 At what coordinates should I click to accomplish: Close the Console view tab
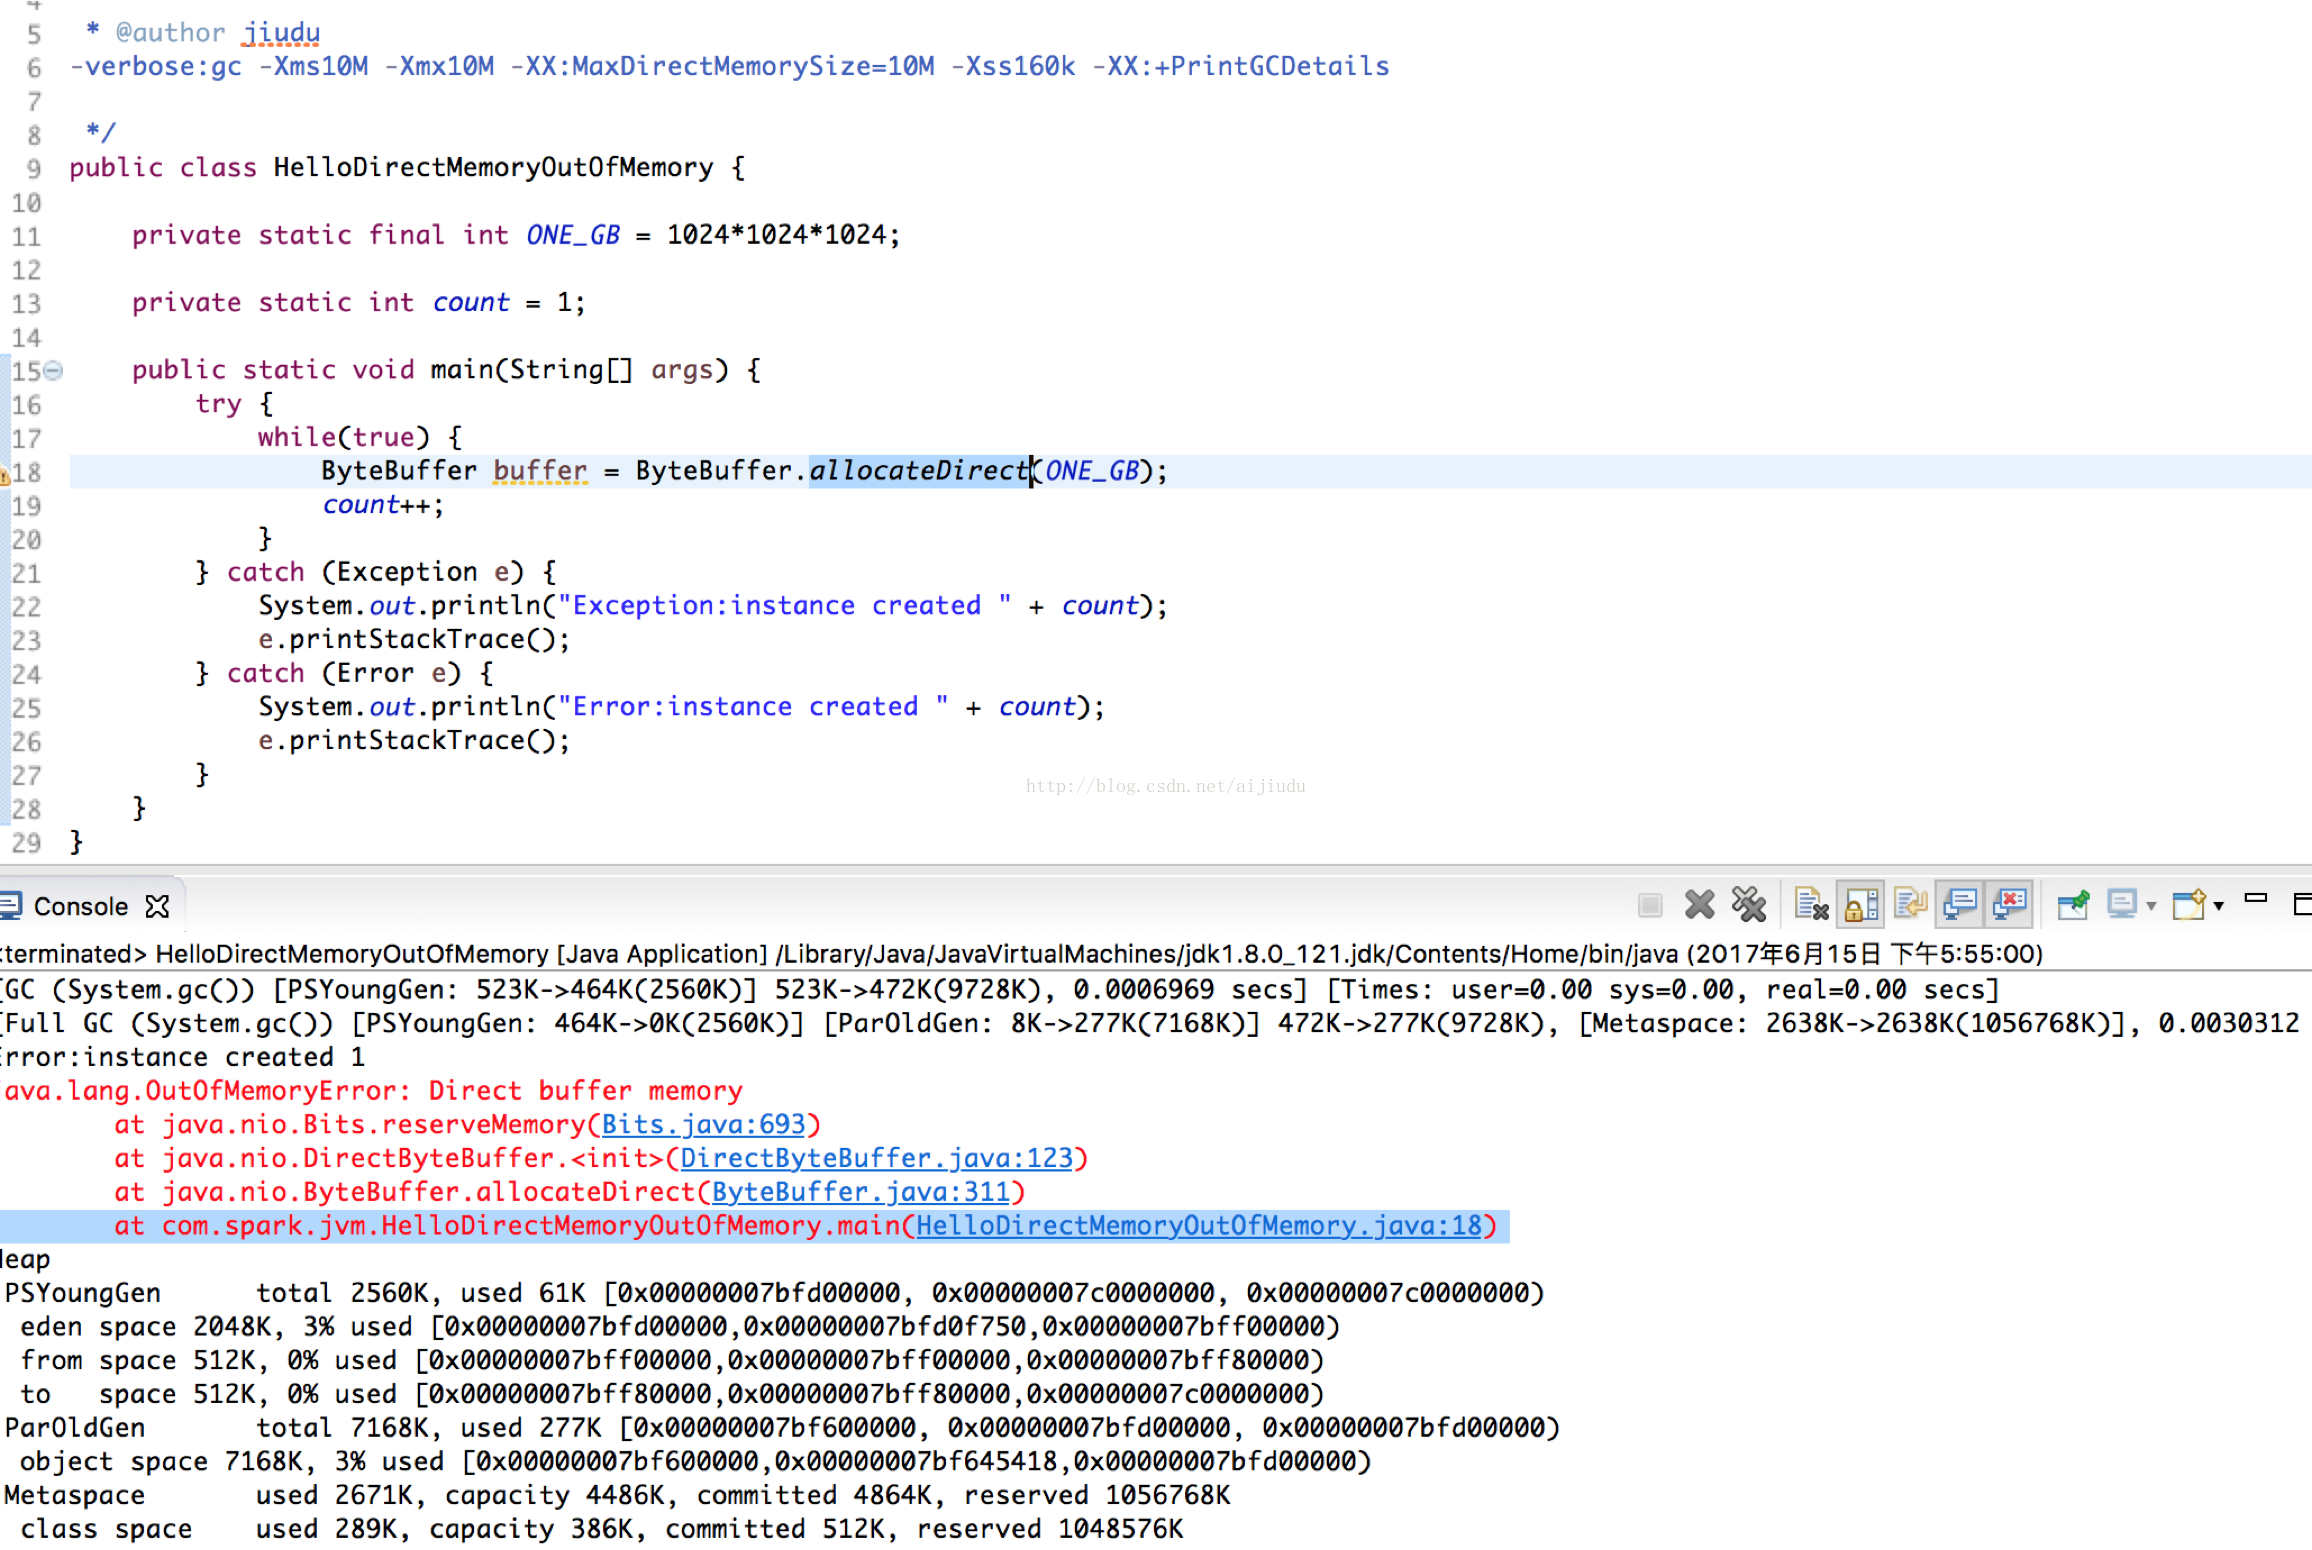(x=158, y=907)
